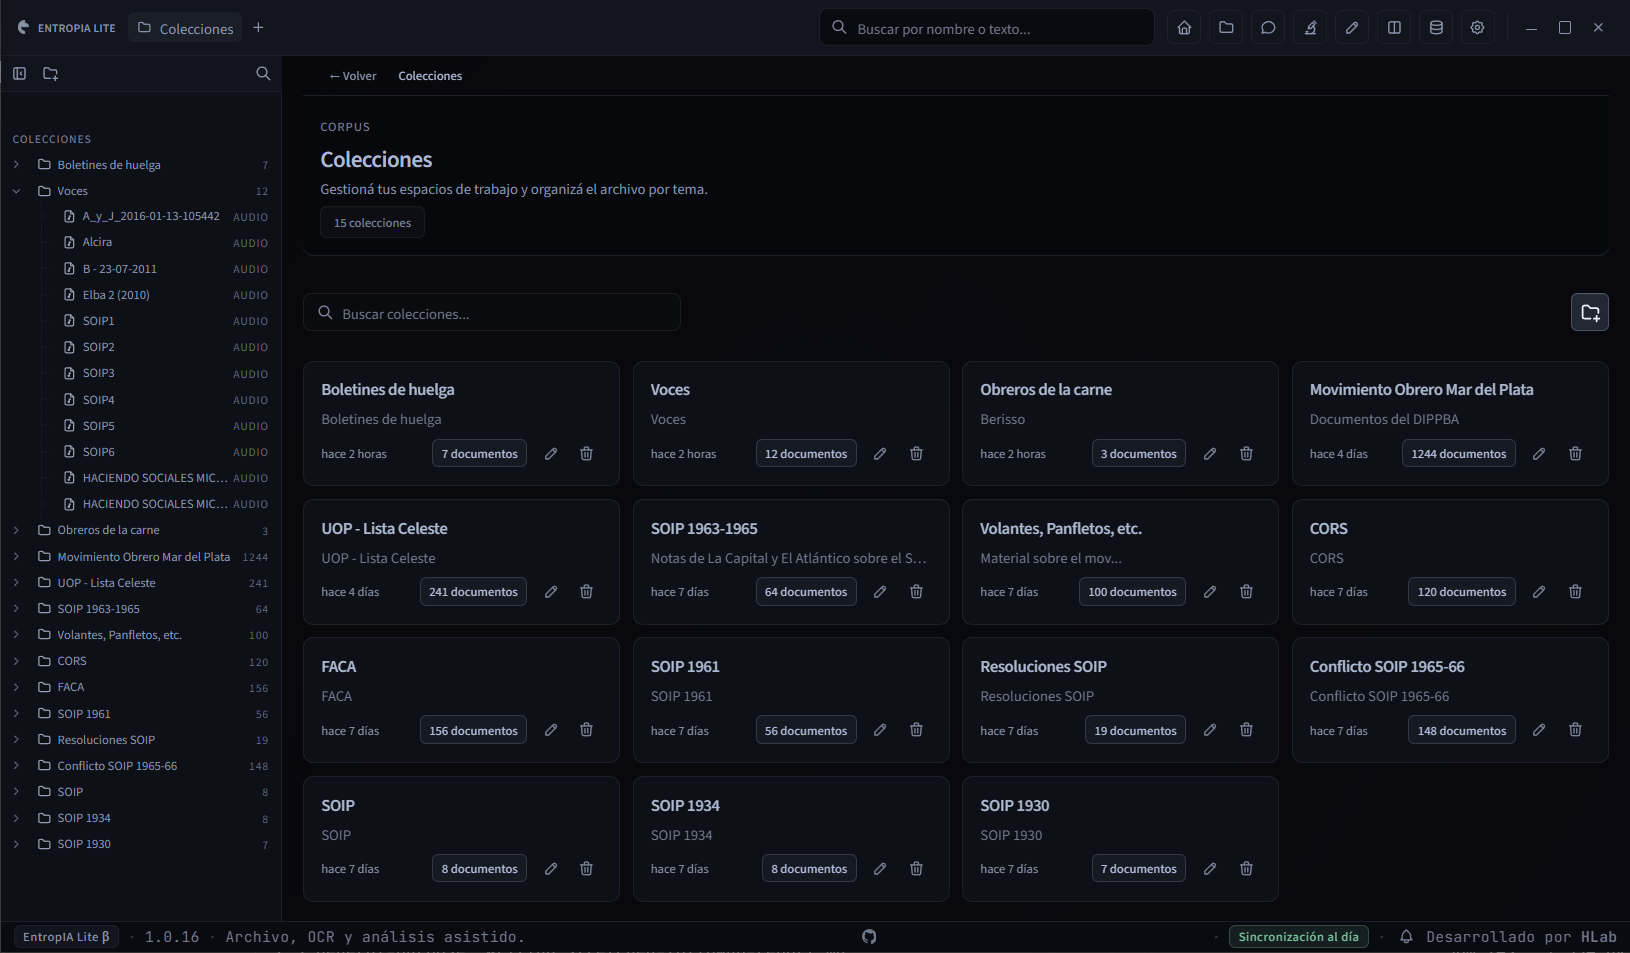
Task: Click the 1244 documentos badge
Action: [1459, 454]
